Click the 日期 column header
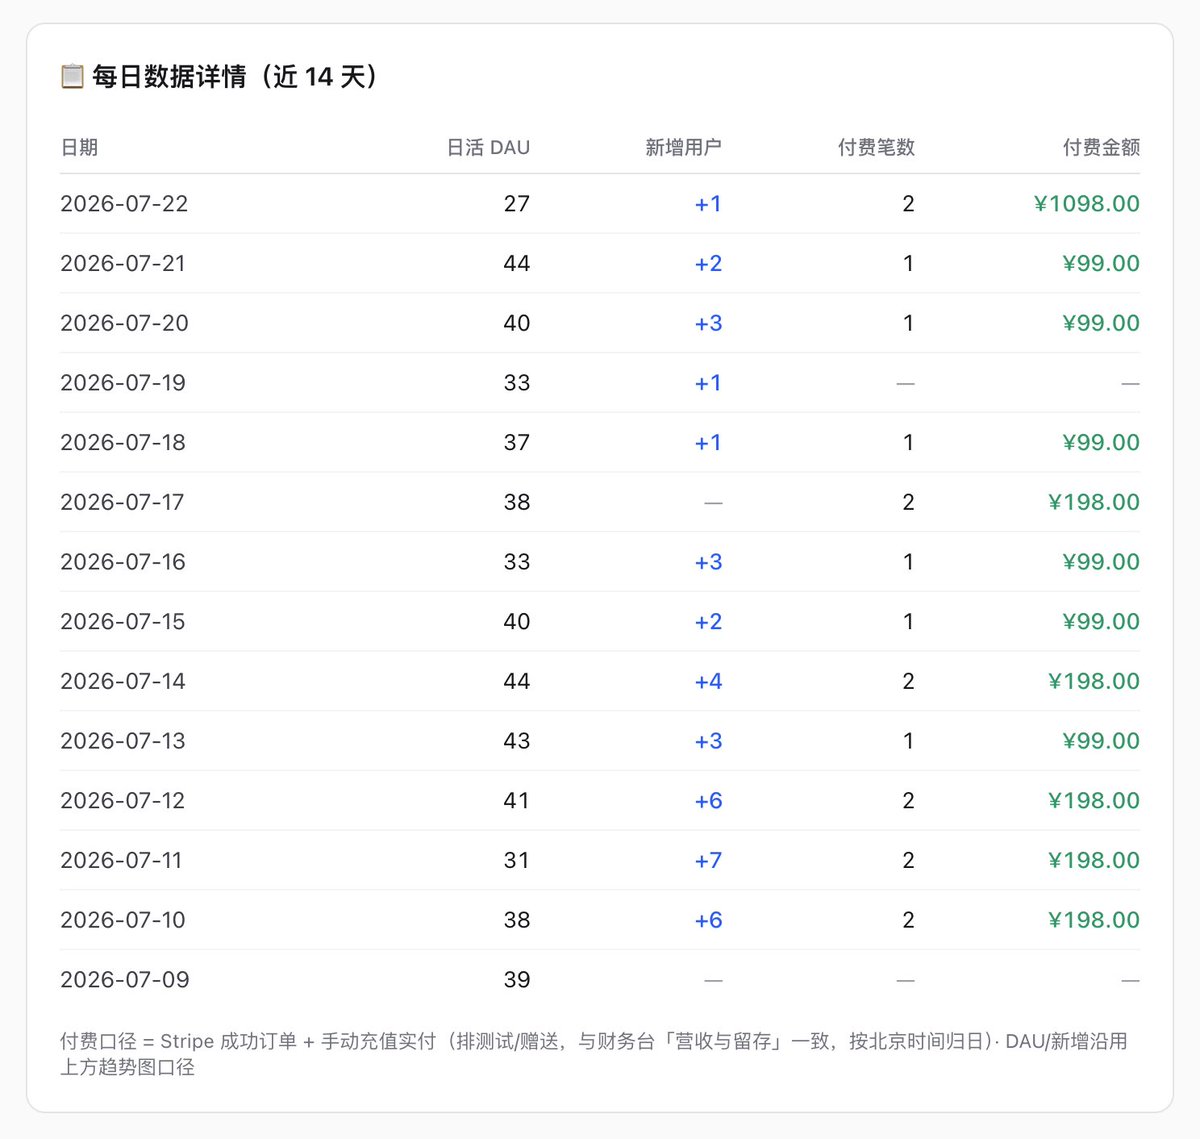This screenshot has height=1139, width=1200. tap(79, 147)
